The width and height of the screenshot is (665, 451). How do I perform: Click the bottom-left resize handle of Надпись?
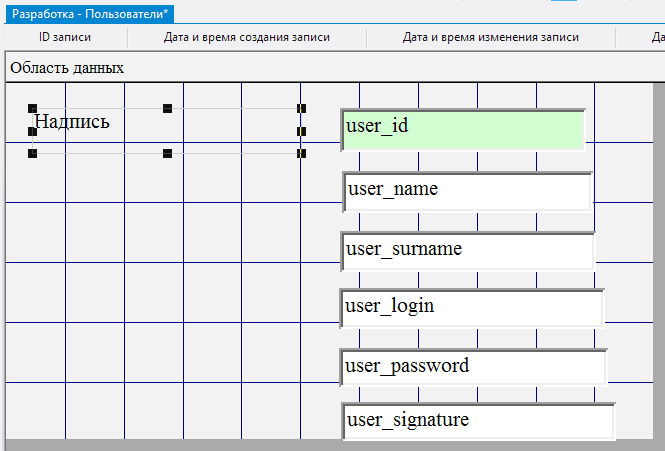pyautogui.click(x=33, y=154)
